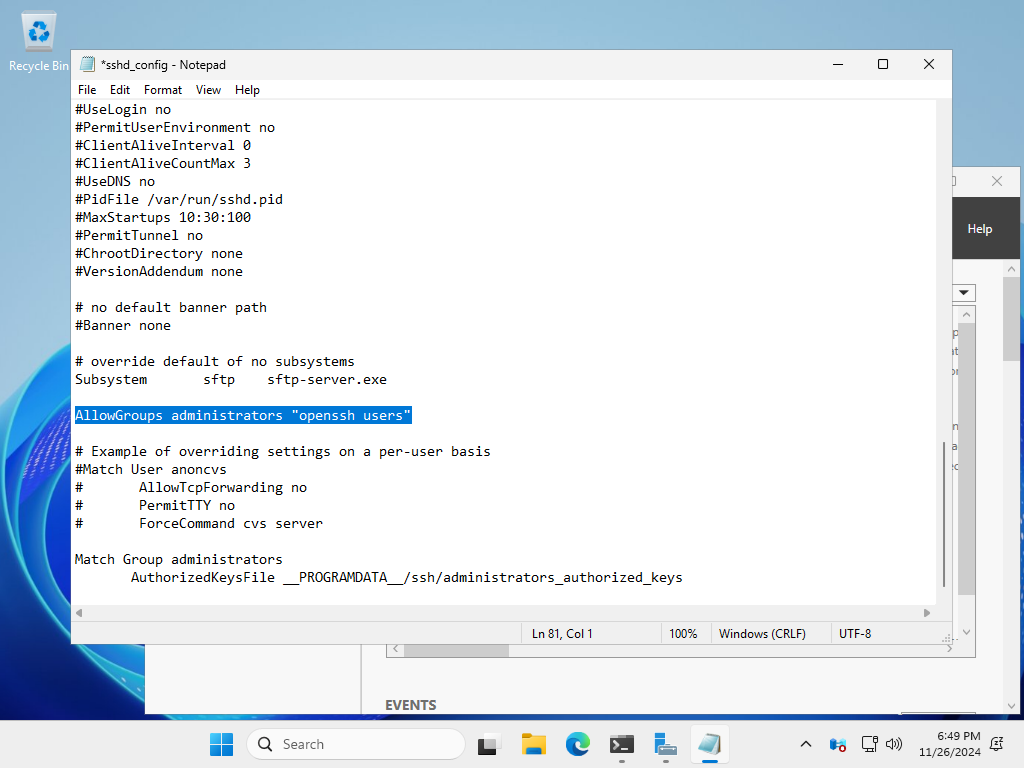
Task: Open the Windows Update tray icon
Action: click(838, 744)
